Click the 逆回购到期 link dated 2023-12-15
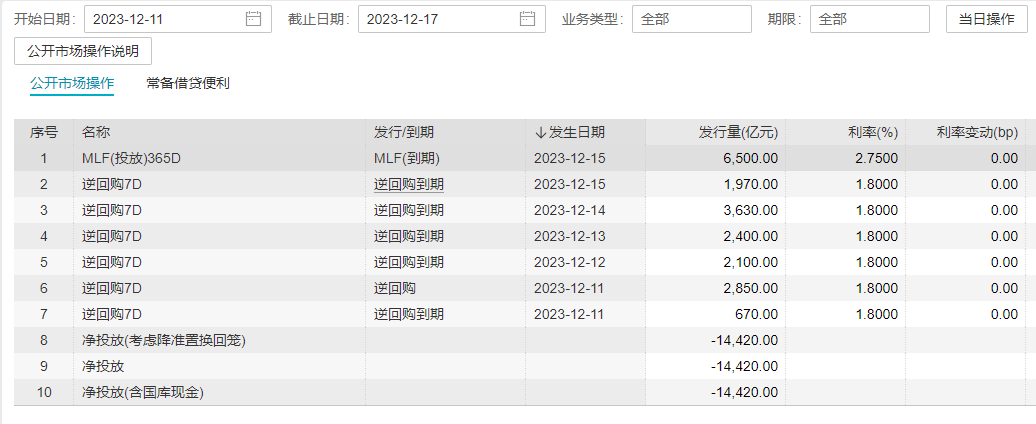 tap(408, 184)
